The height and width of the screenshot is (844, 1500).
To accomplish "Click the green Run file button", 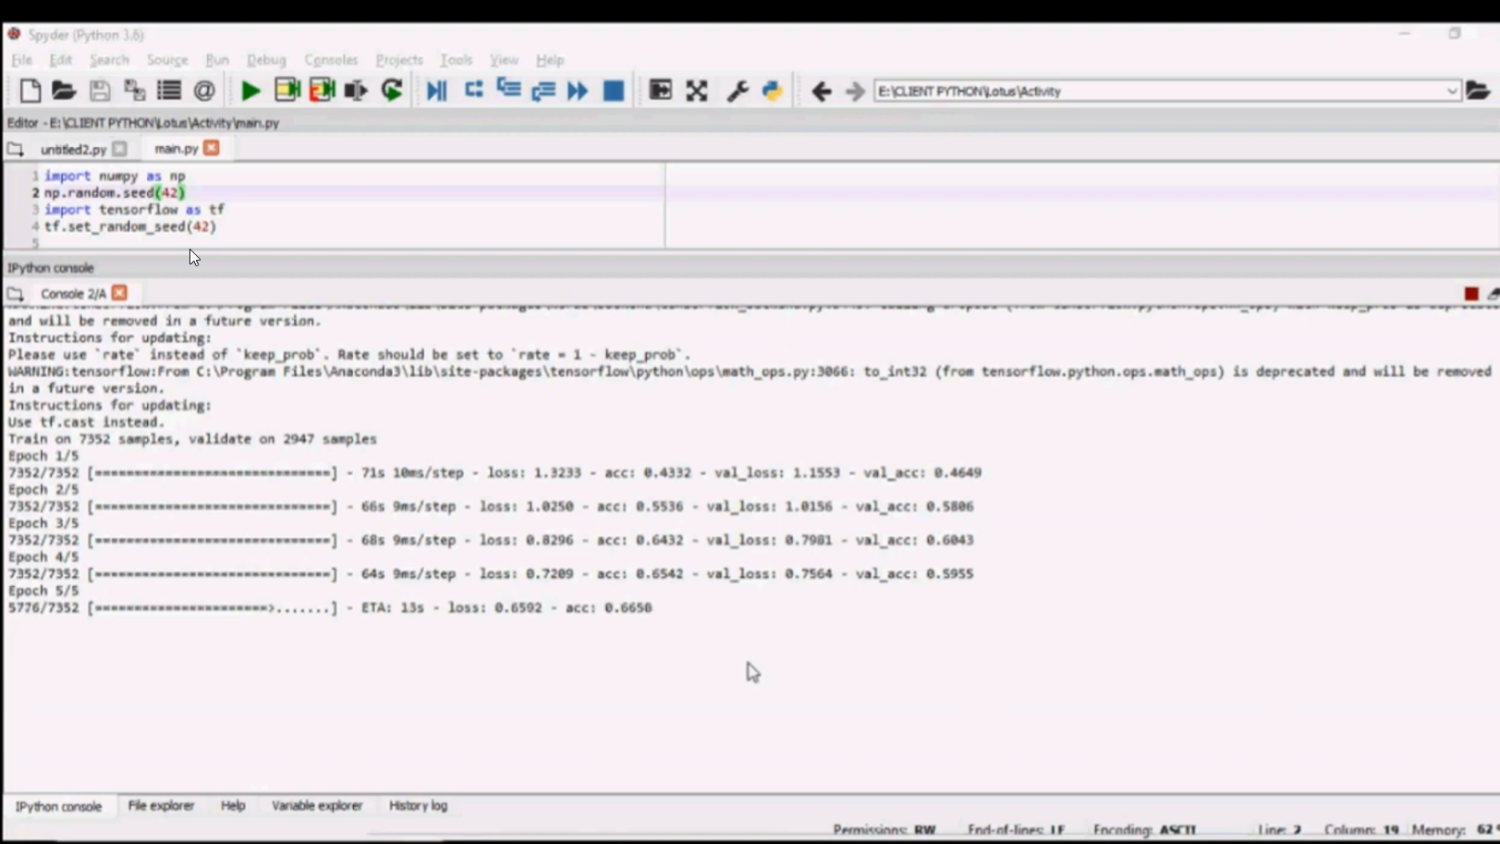I will coord(250,91).
